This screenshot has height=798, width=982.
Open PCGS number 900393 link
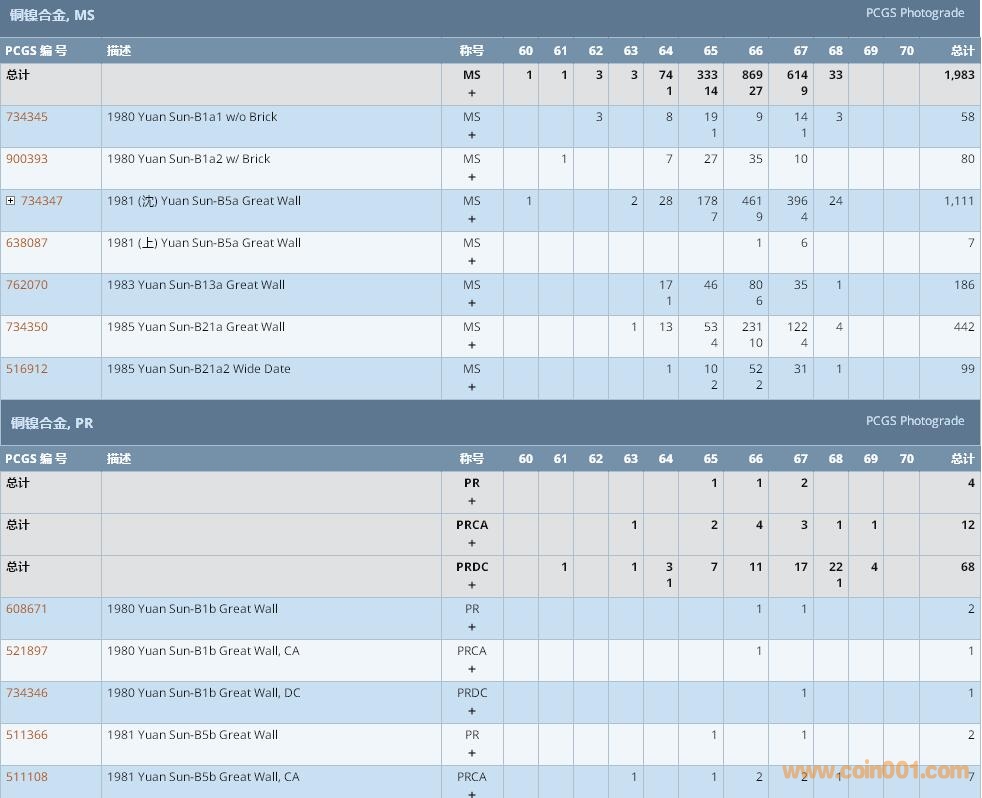[x=27, y=159]
